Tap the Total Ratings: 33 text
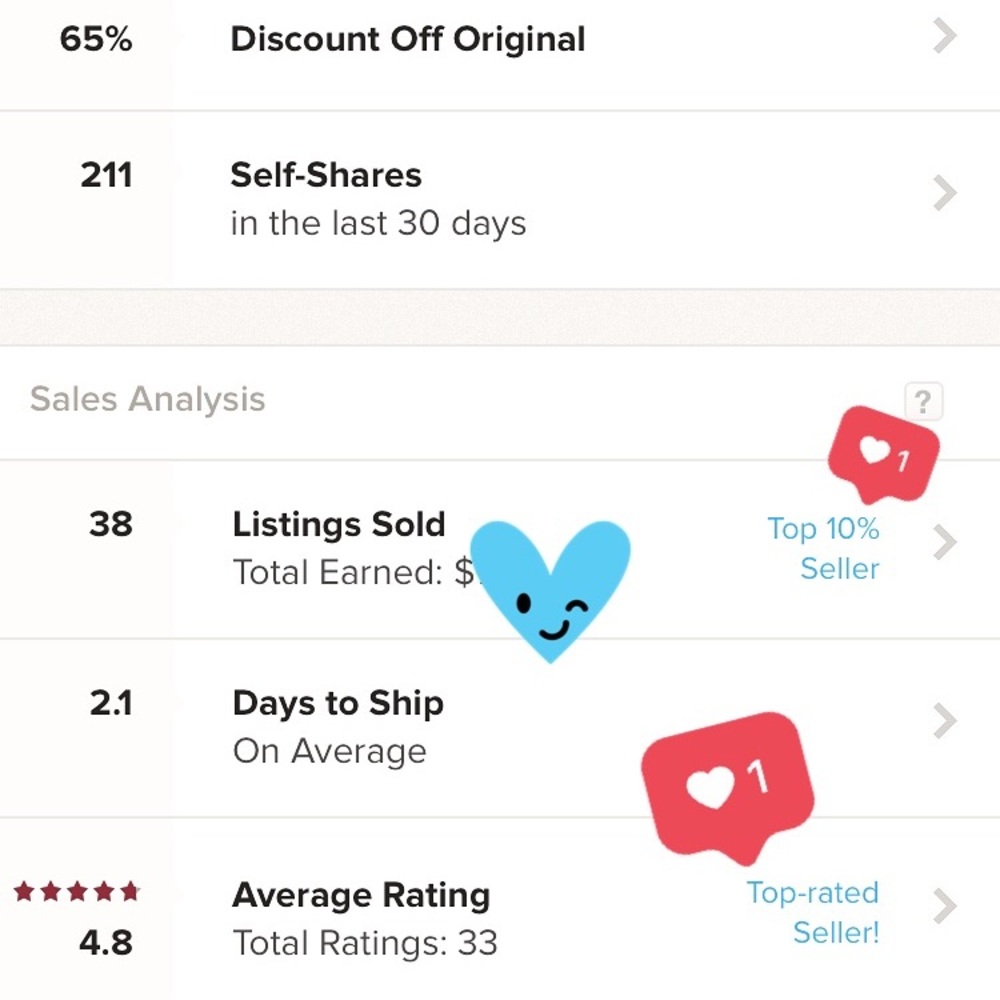This screenshot has height=1000, width=1000. click(x=366, y=943)
